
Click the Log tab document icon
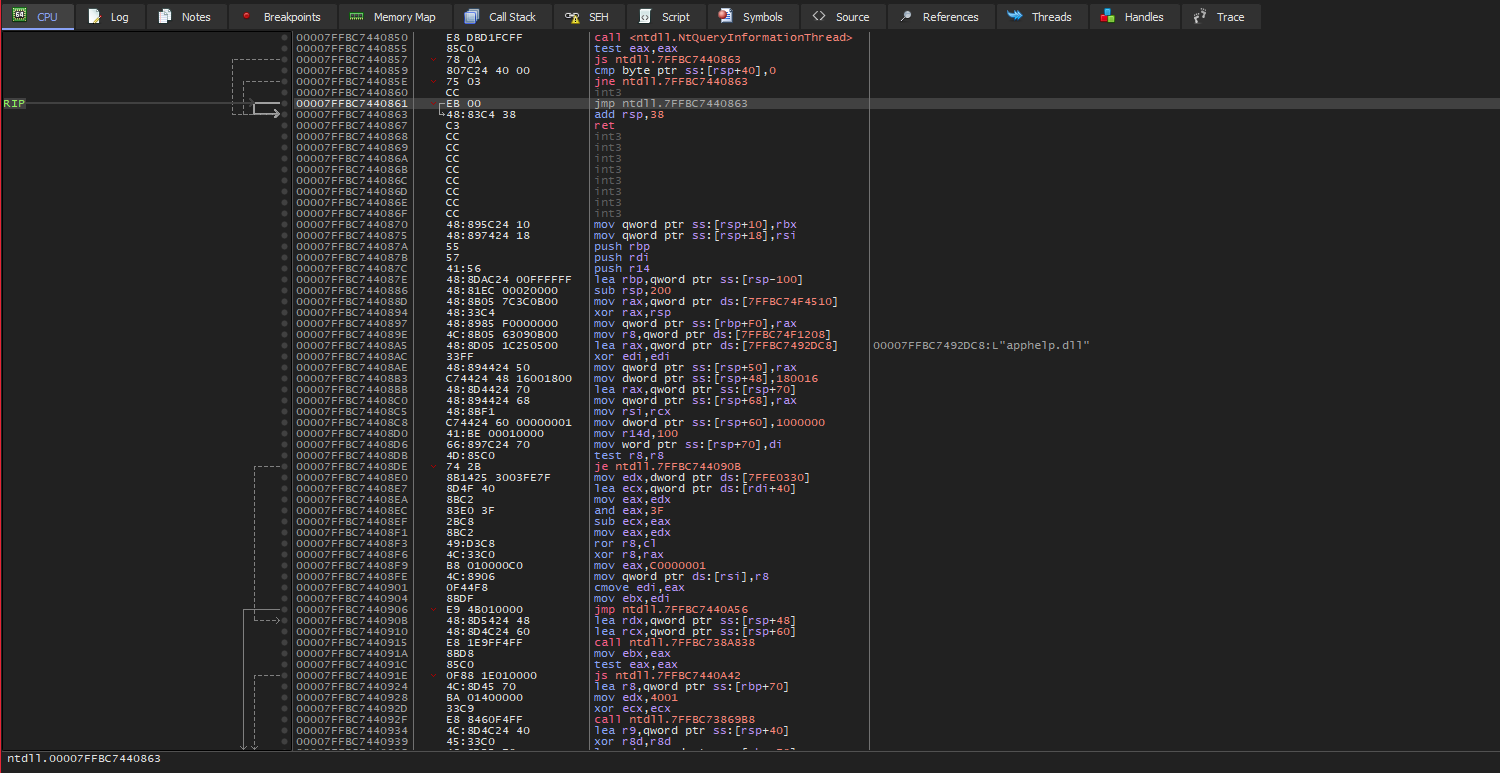tap(94, 17)
